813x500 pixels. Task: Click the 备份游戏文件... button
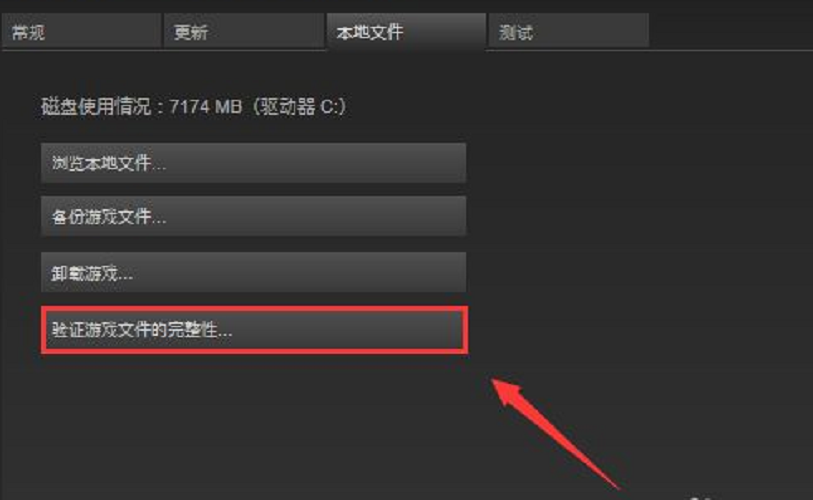click(254, 216)
